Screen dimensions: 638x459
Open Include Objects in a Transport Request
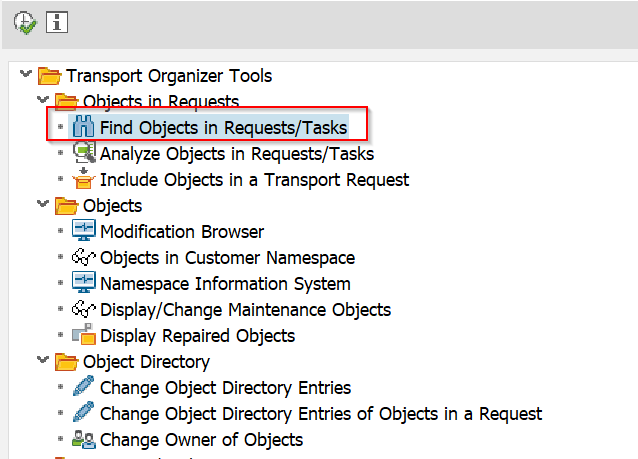[x=254, y=180]
